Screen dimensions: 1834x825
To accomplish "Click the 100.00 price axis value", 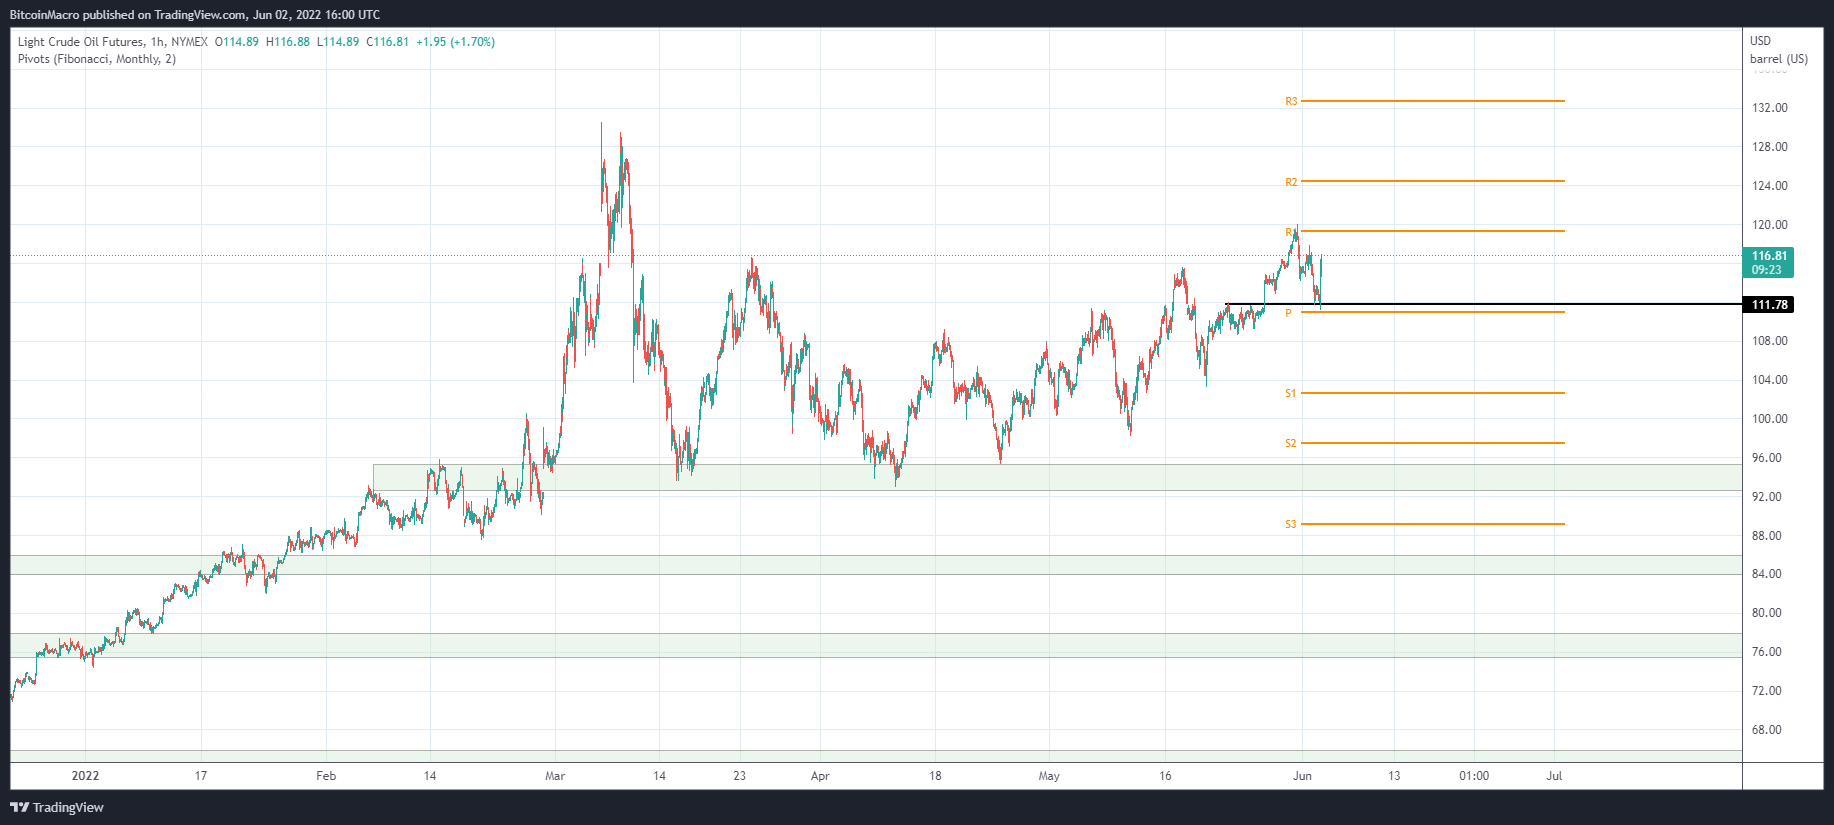I will pos(1769,419).
